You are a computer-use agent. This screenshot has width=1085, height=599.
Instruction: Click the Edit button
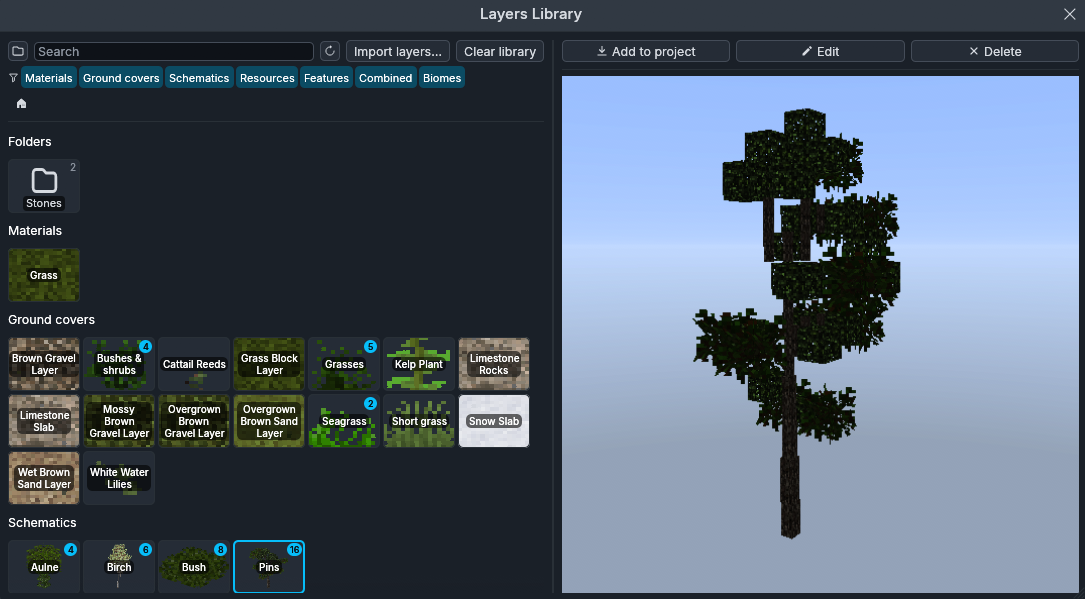pos(820,51)
